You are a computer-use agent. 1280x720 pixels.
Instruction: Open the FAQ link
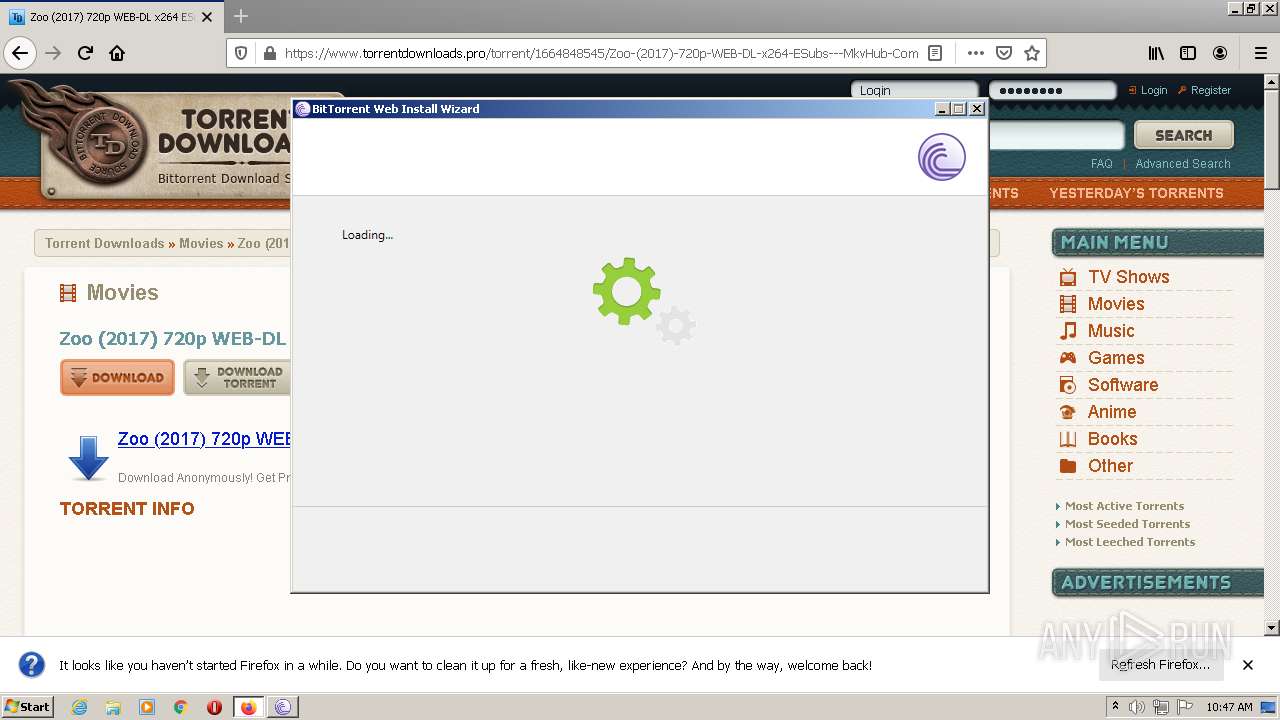coord(1101,163)
